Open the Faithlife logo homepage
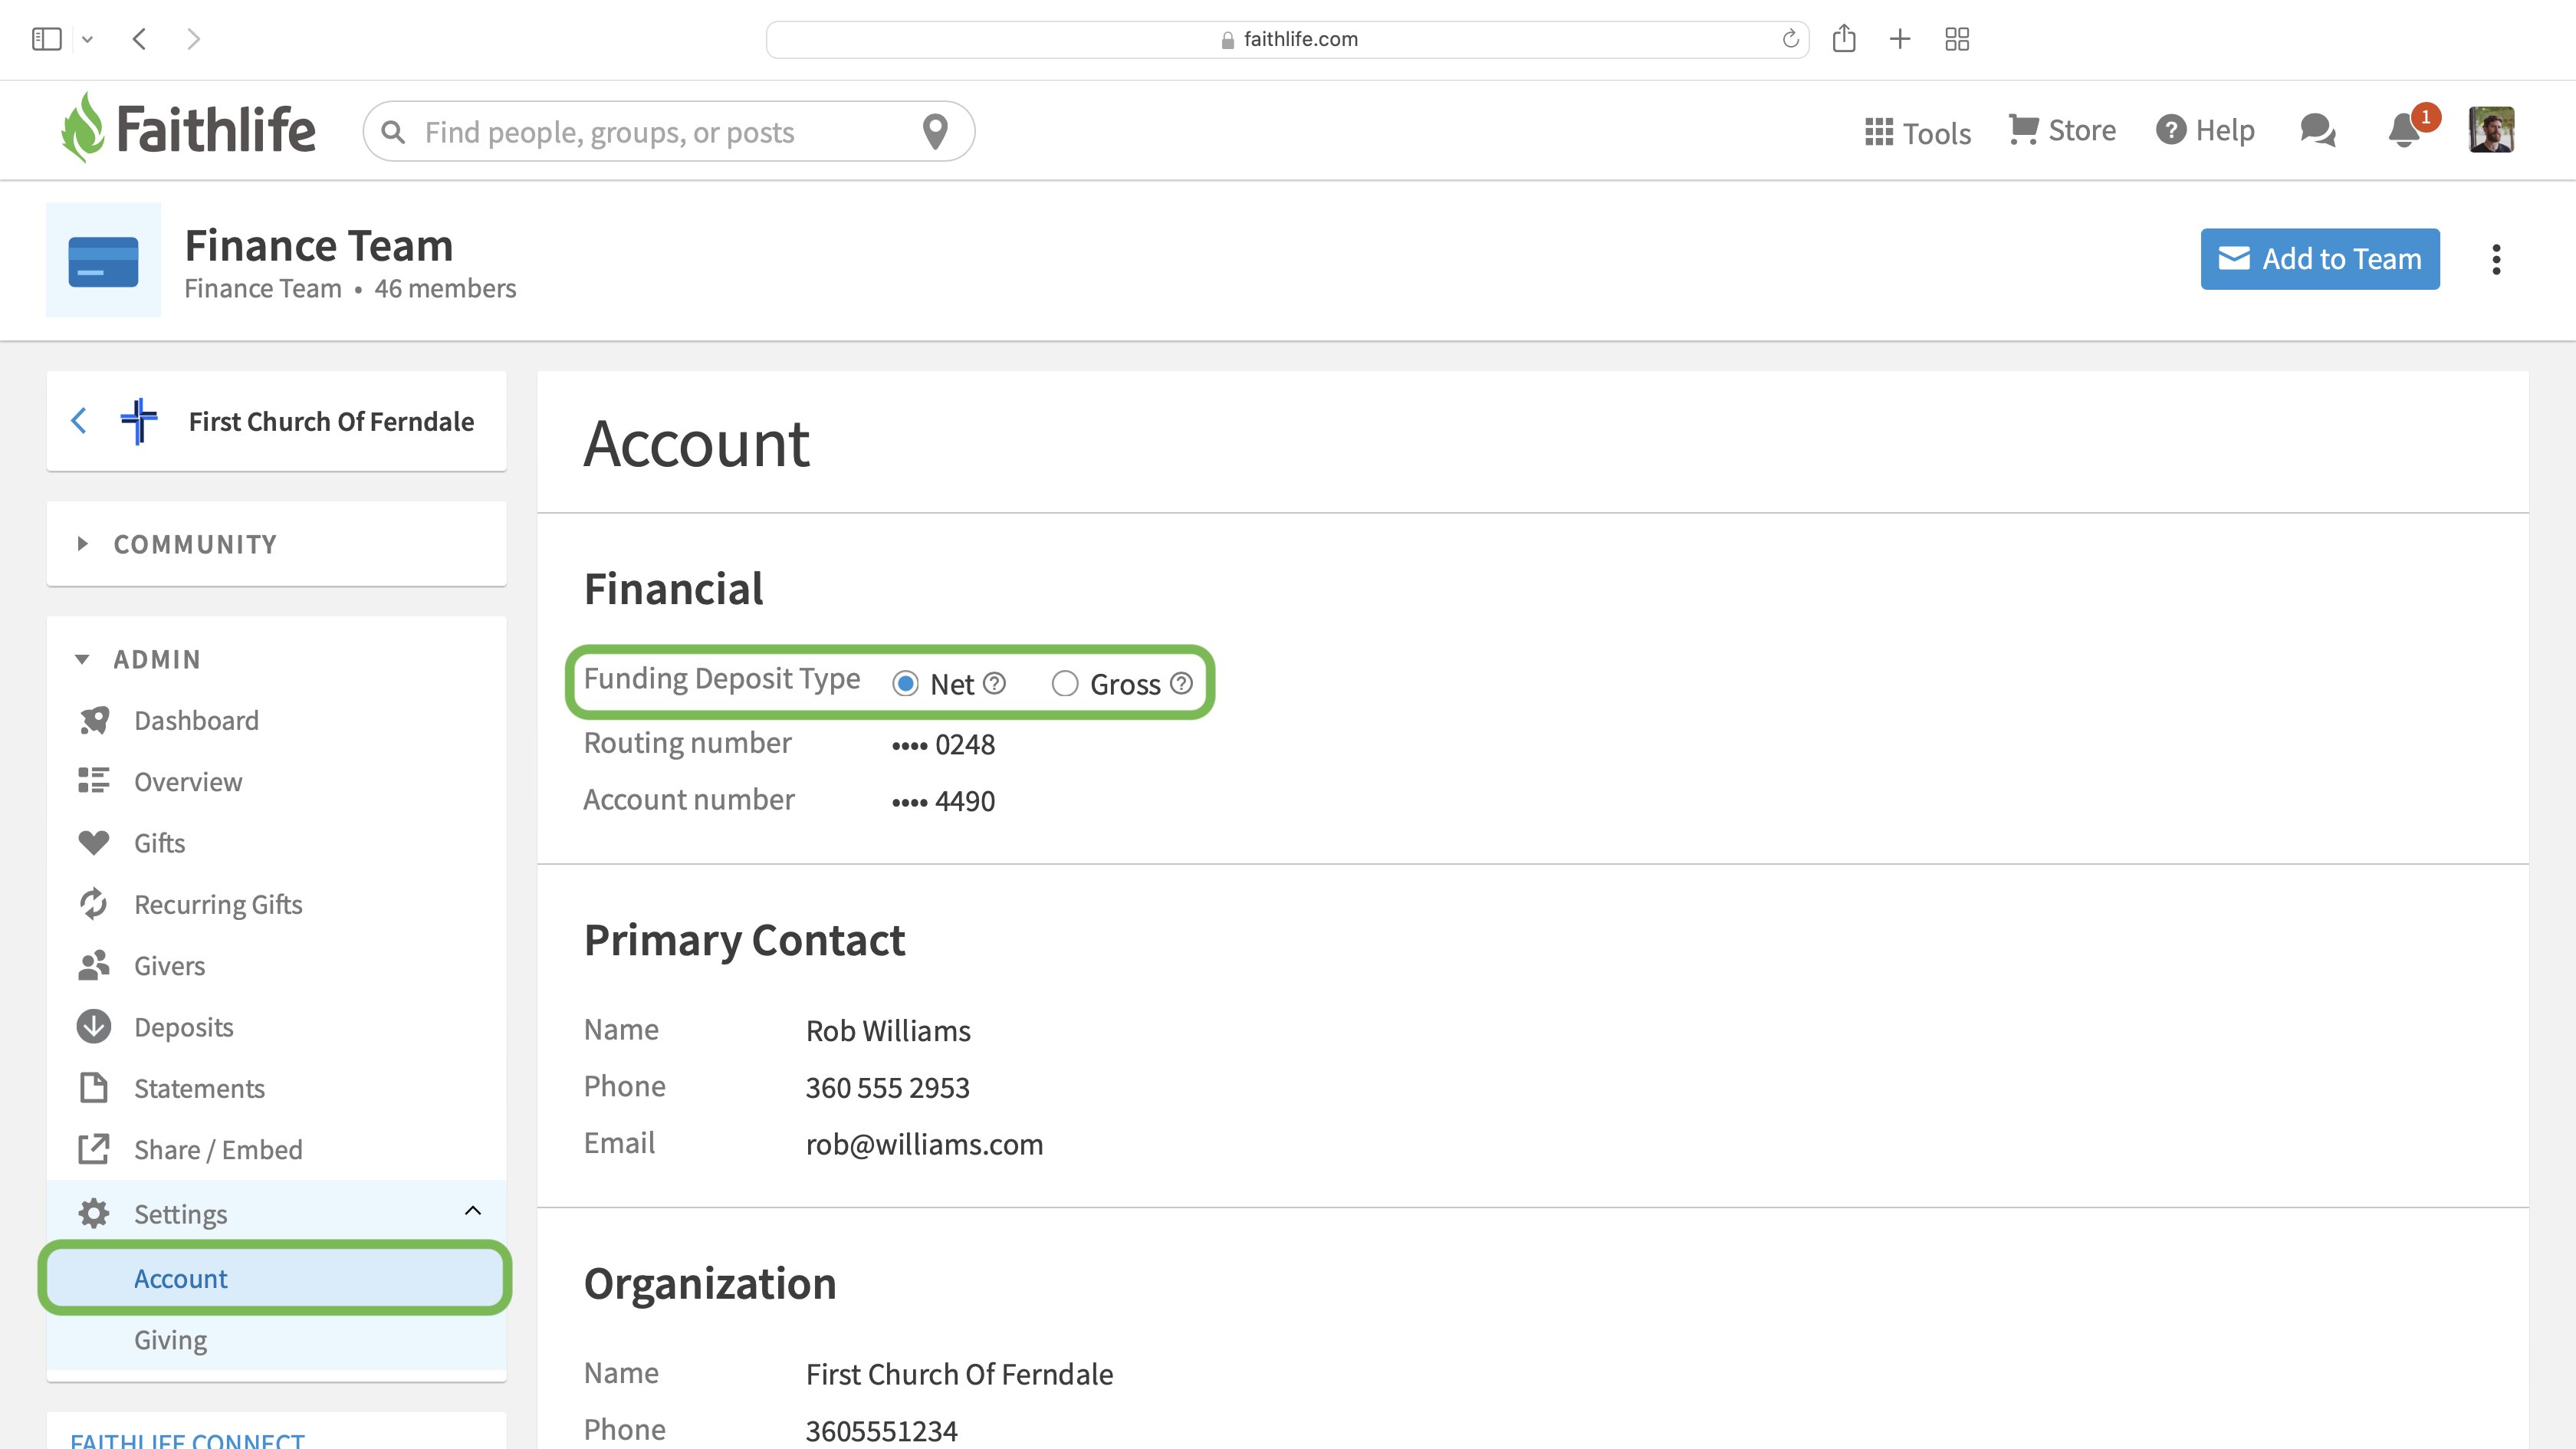This screenshot has height=1449, width=2576. coord(188,129)
